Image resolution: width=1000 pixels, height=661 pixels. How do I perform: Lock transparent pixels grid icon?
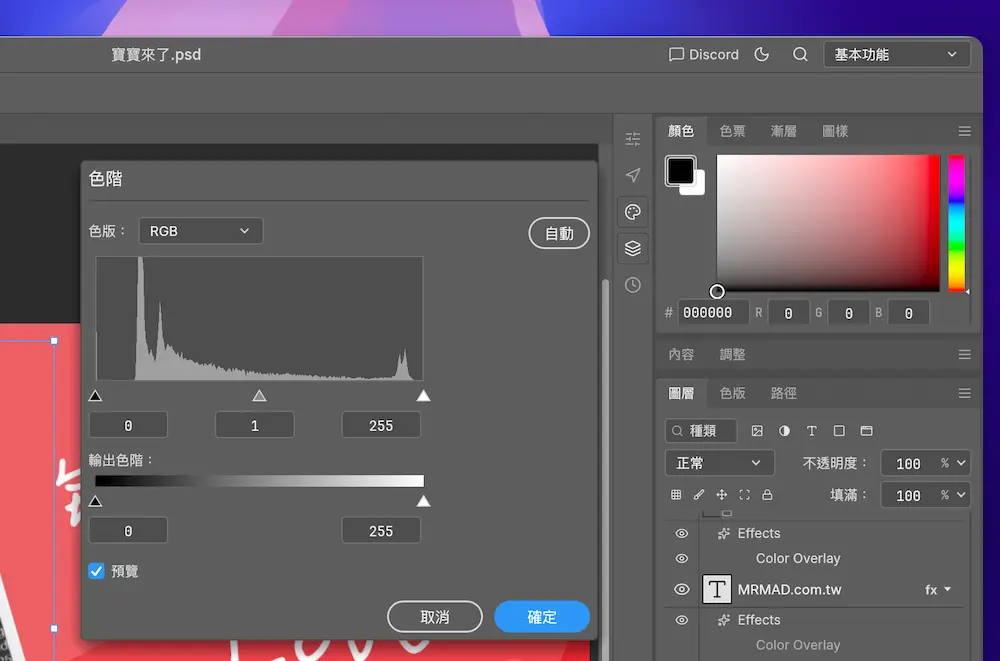pyautogui.click(x=676, y=494)
